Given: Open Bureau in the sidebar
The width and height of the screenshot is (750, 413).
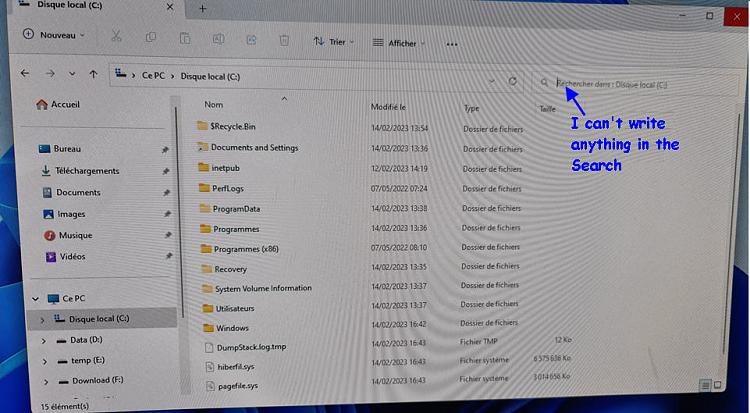Looking at the screenshot, I should point(59,149).
